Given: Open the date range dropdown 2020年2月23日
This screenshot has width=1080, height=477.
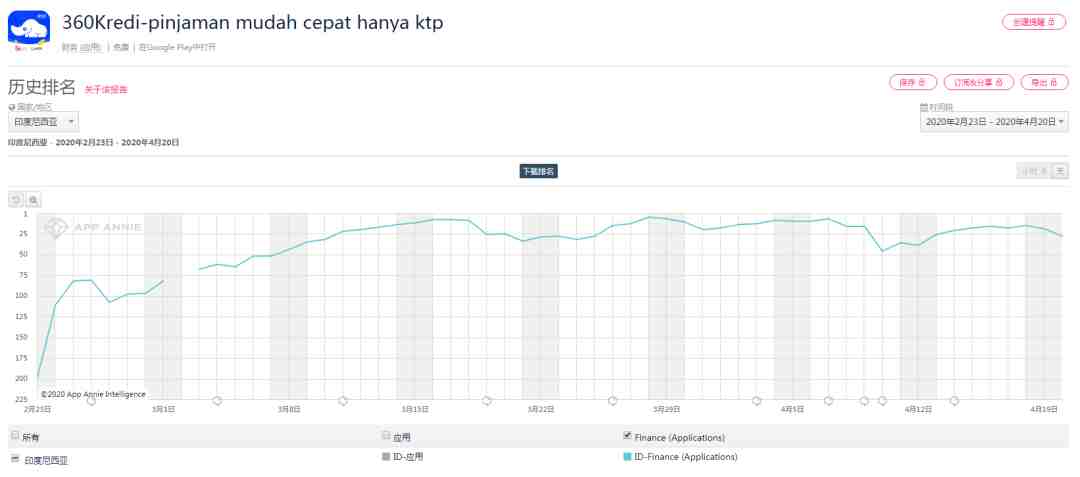Looking at the screenshot, I should [994, 122].
